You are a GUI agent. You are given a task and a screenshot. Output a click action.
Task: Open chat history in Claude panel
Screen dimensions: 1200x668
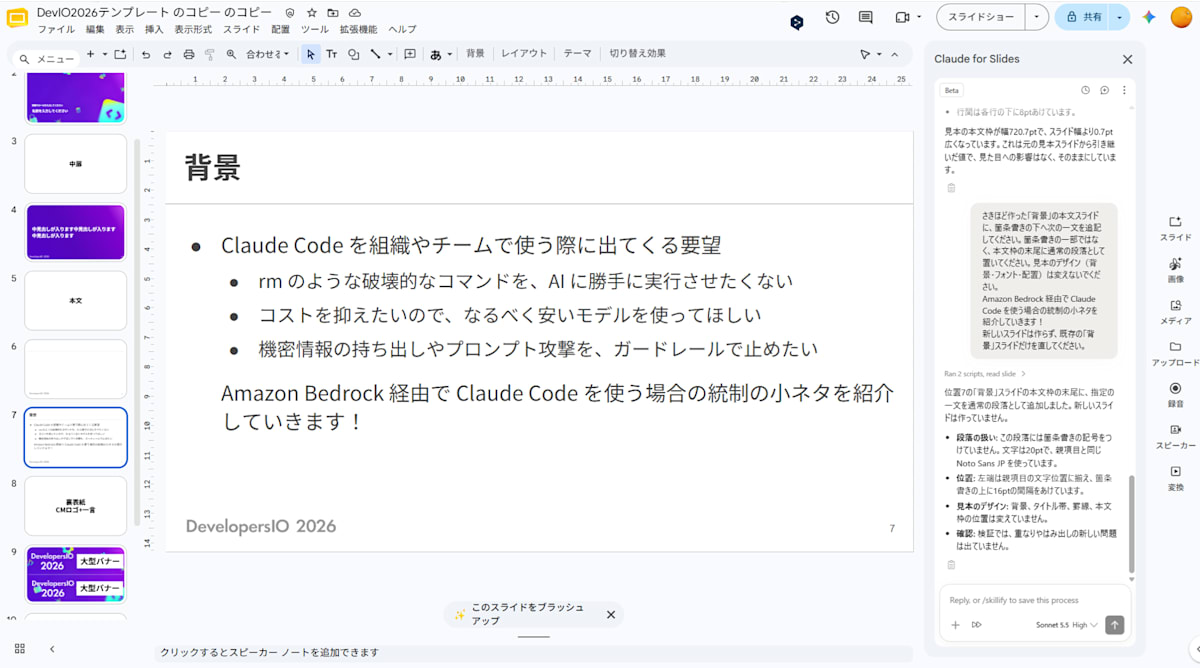[x=1085, y=90]
